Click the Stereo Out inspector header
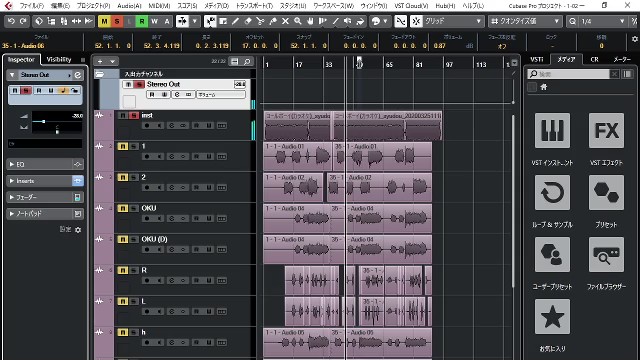The height and width of the screenshot is (360, 640). pos(45,75)
